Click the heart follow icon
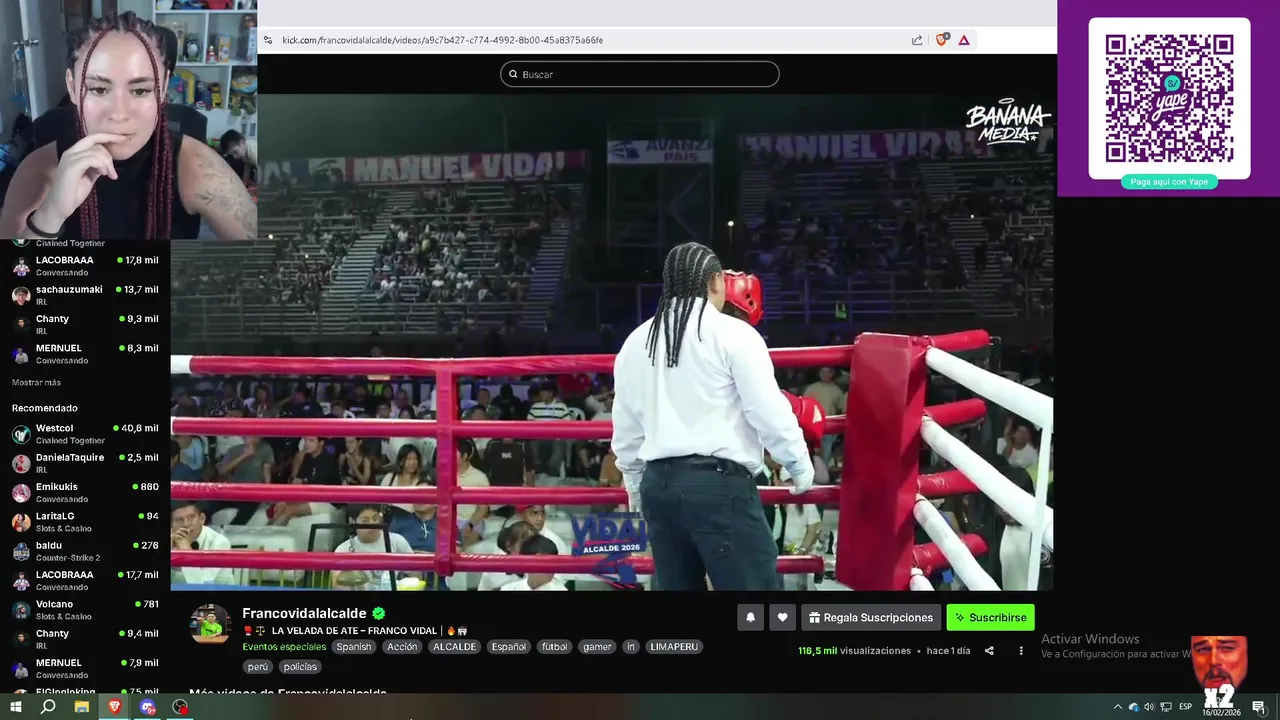Image resolution: width=1280 pixels, height=720 pixels. 782,617
